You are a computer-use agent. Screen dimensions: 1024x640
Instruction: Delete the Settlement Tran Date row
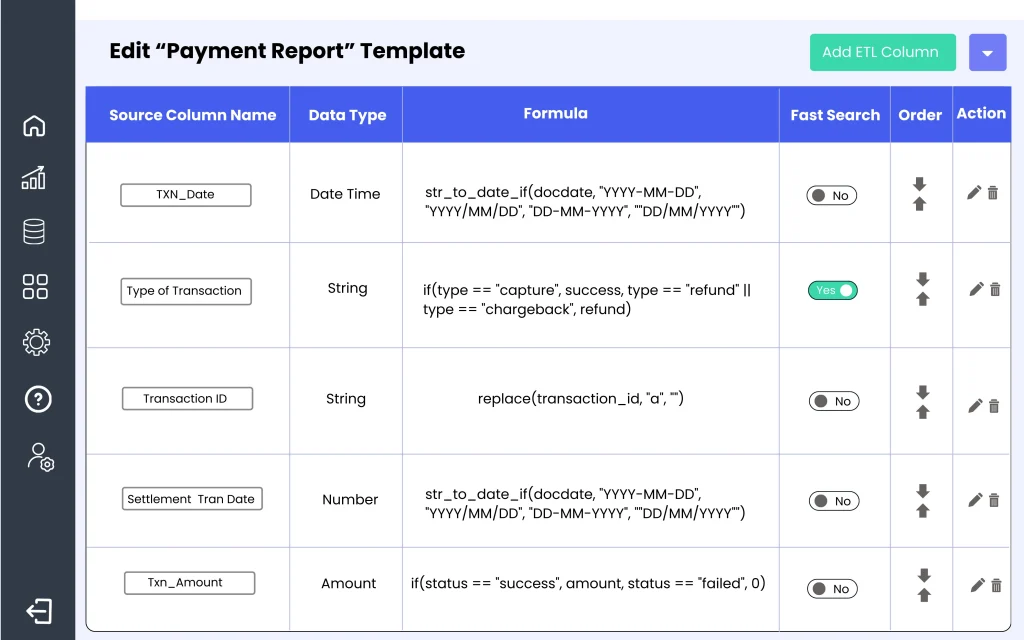[x=994, y=500]
